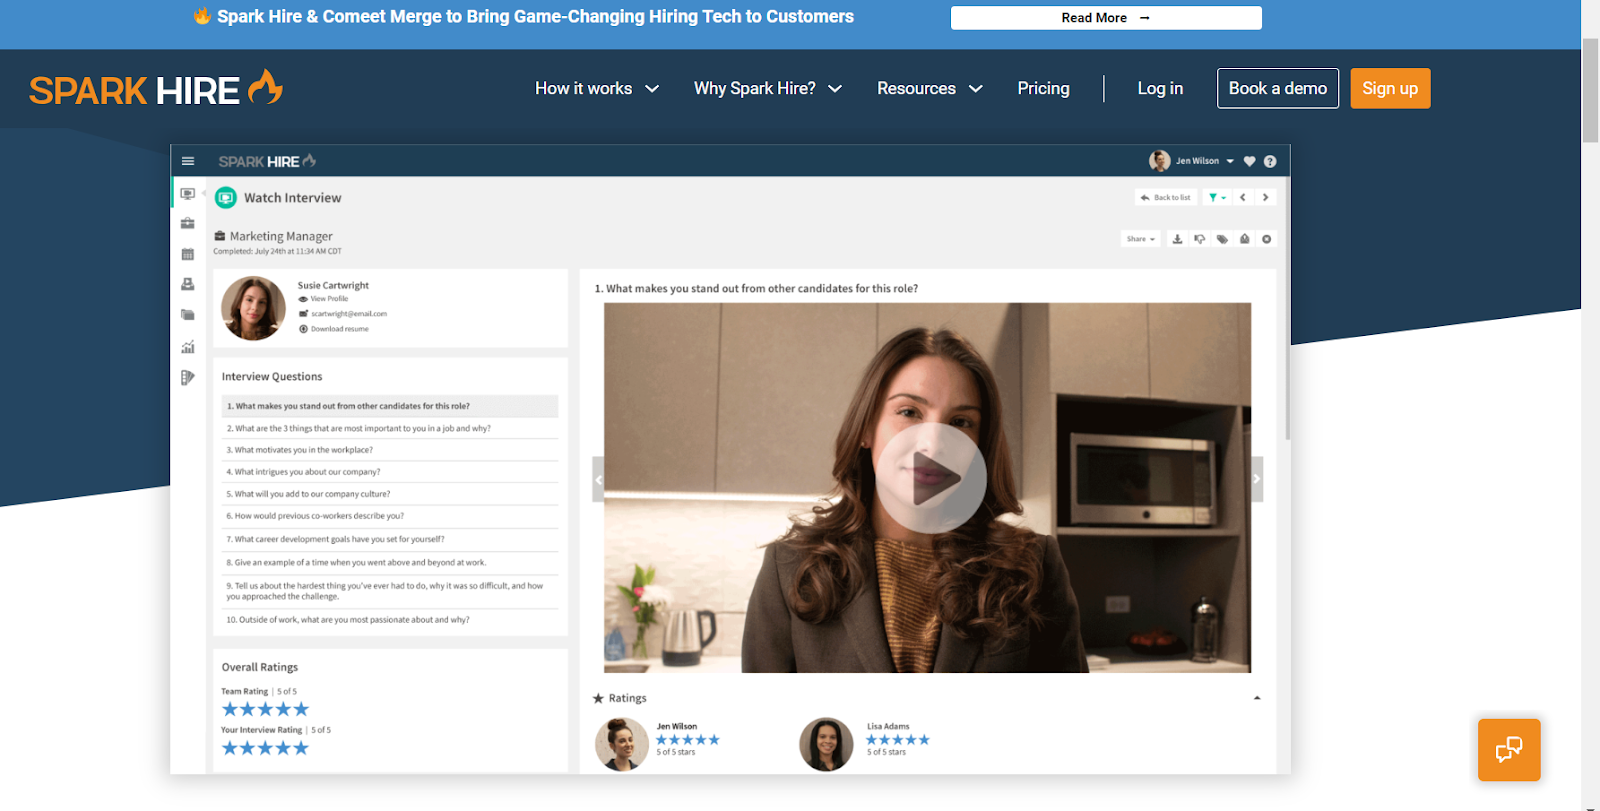Open View Profile link for Susie Cartwright
This screenshot has height=811, width=1600.
coord(329,299)
